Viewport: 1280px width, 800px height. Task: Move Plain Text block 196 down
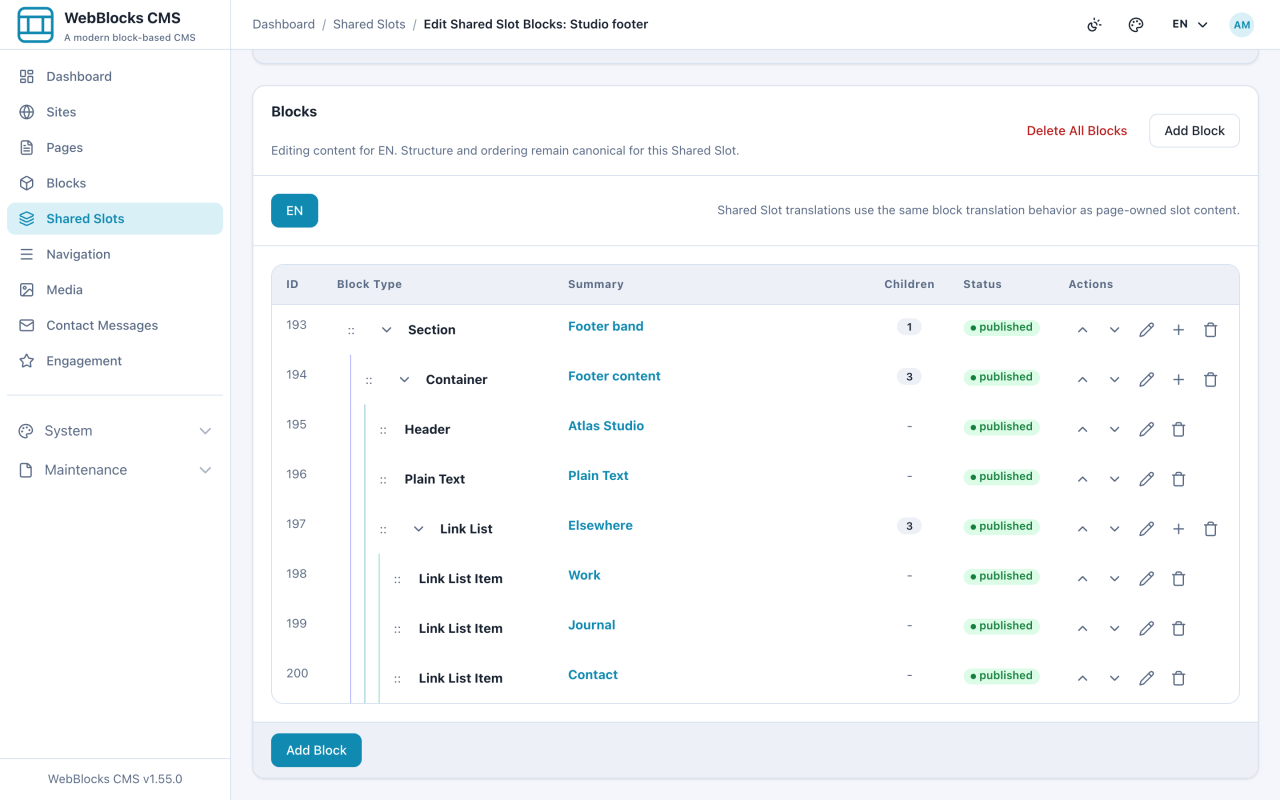(x=1114, y=479)
